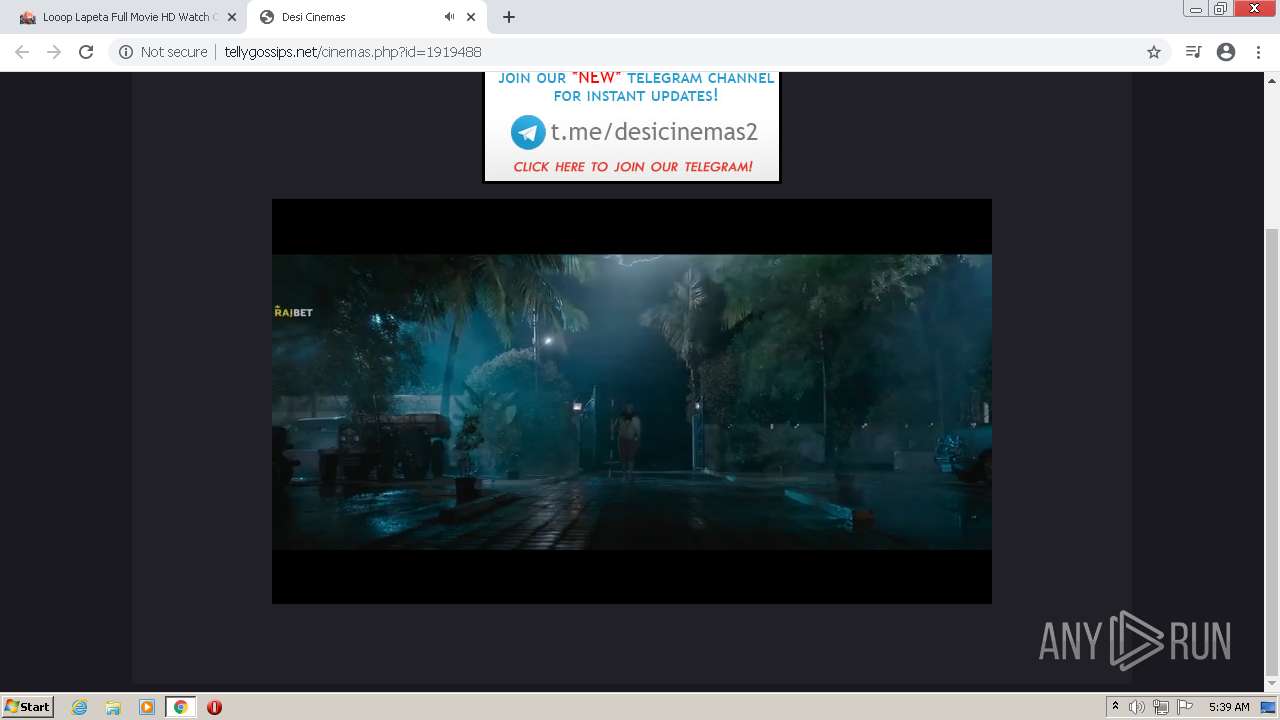This screenshot has width=1280, height=720.
Task: Open Chrome three-dot menu
Action: [1258, 52]
